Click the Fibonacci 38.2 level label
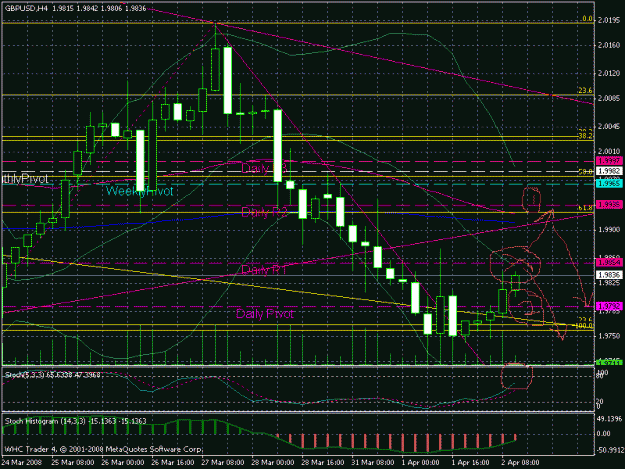This screenshot has width=625, height=469. [x=585, y=136]
